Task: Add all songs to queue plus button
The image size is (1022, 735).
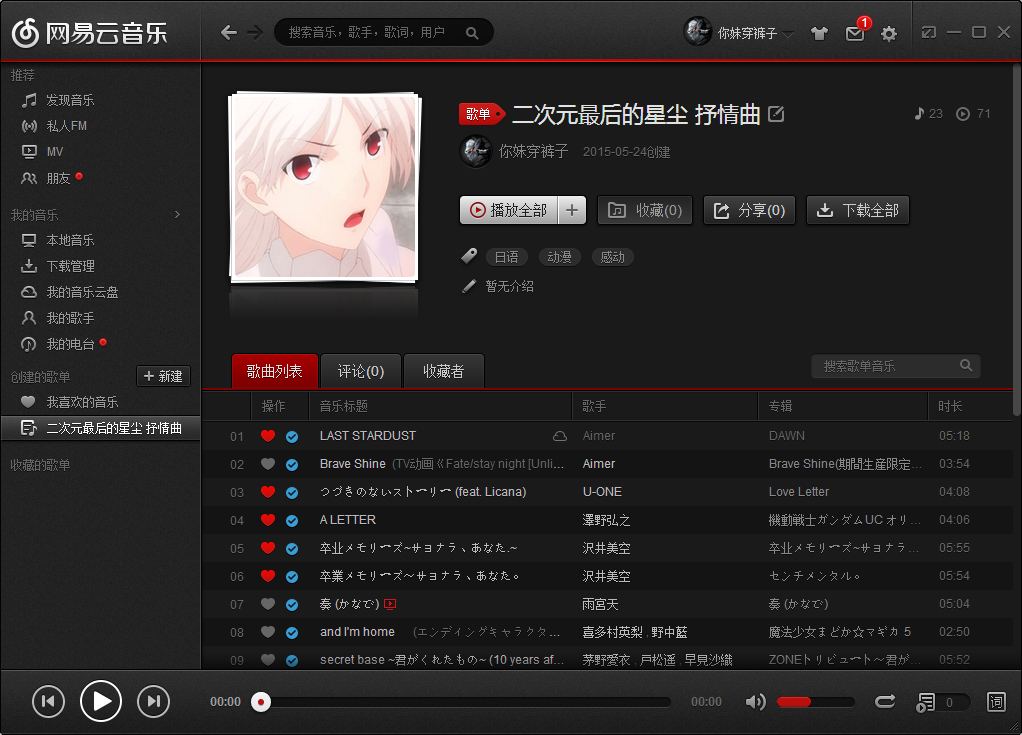Action: [572, 210]
